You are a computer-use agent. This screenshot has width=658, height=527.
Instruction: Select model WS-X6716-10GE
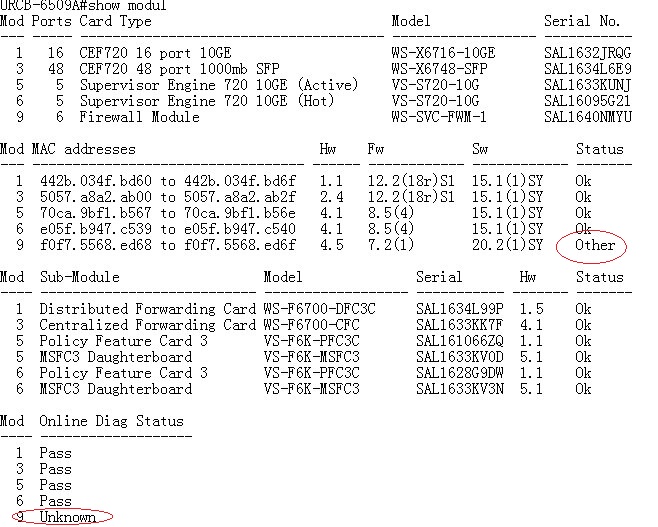pyautogui.click(x=443, y=53)
